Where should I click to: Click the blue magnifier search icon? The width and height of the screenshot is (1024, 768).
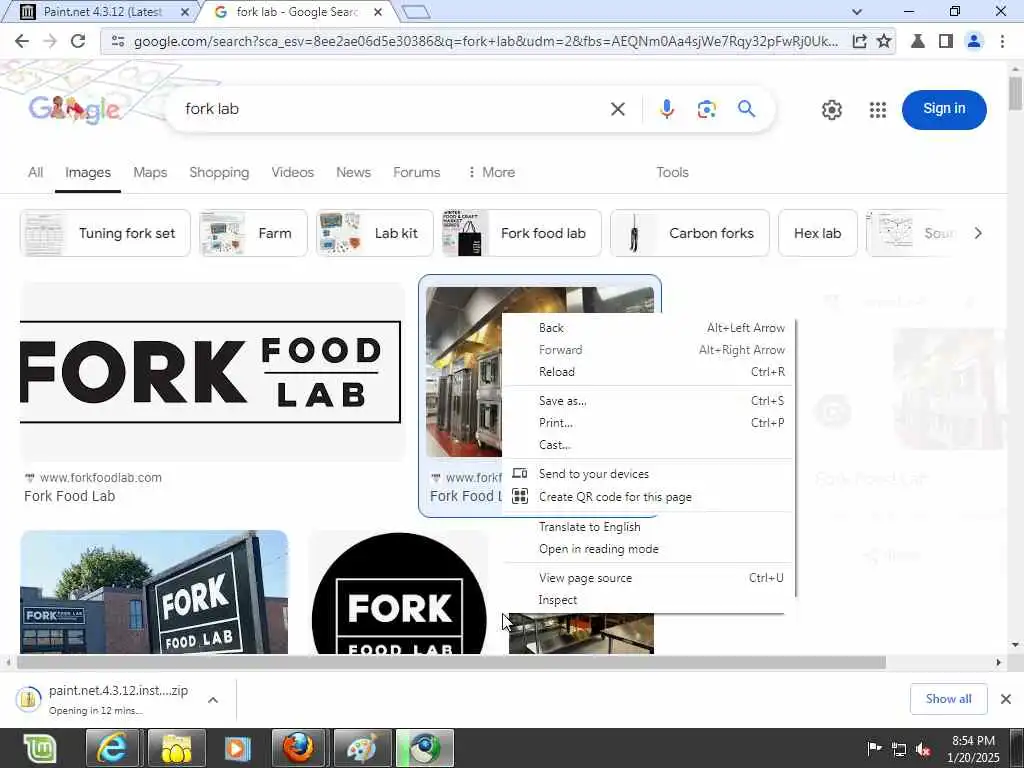click(x=746, y=109)
